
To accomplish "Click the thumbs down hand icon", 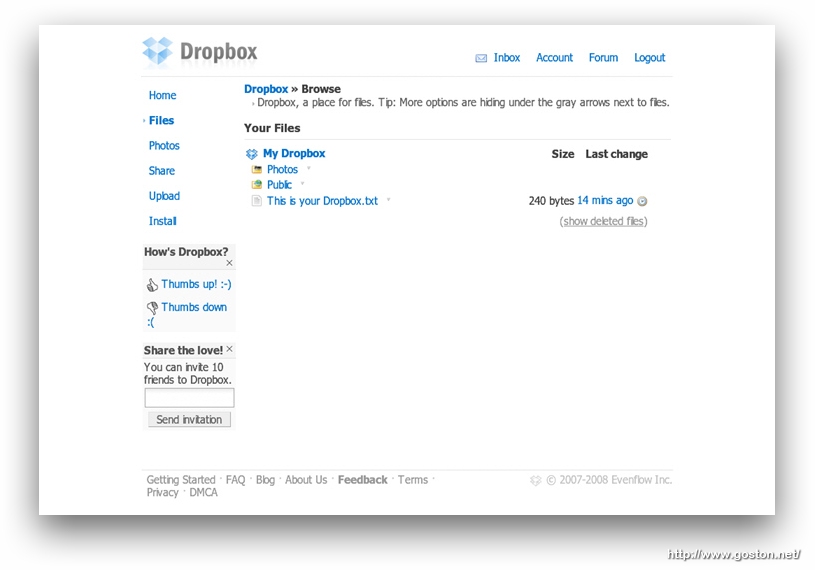I will click(x=152, y=308).
